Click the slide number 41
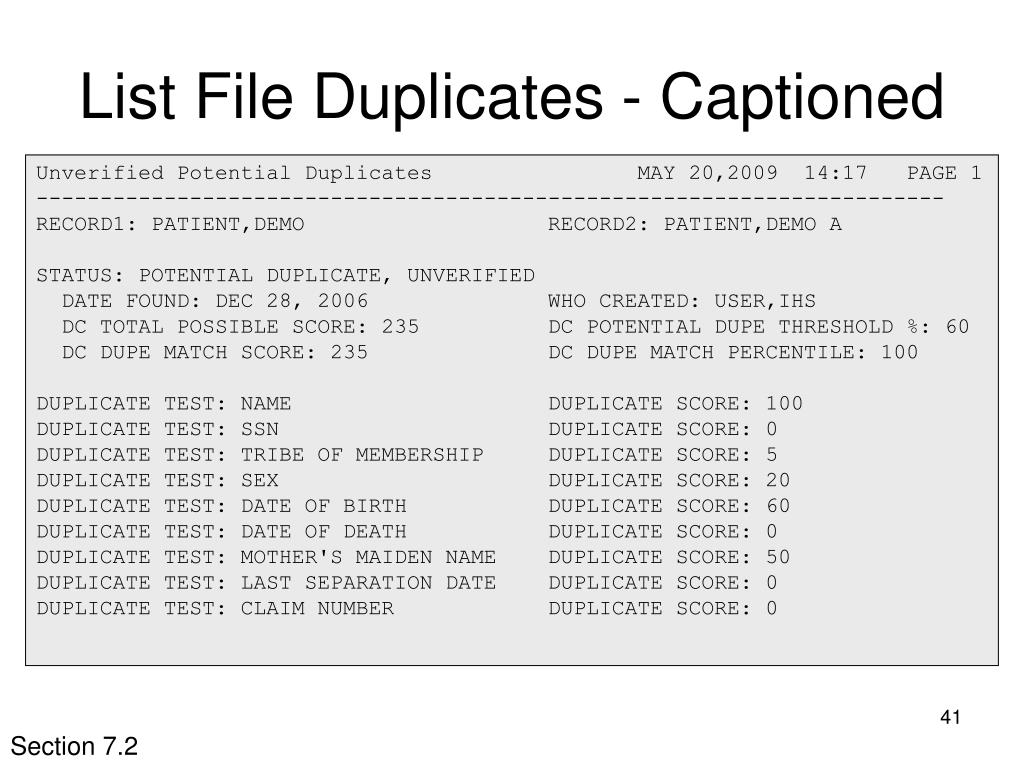 click(951, 717)
